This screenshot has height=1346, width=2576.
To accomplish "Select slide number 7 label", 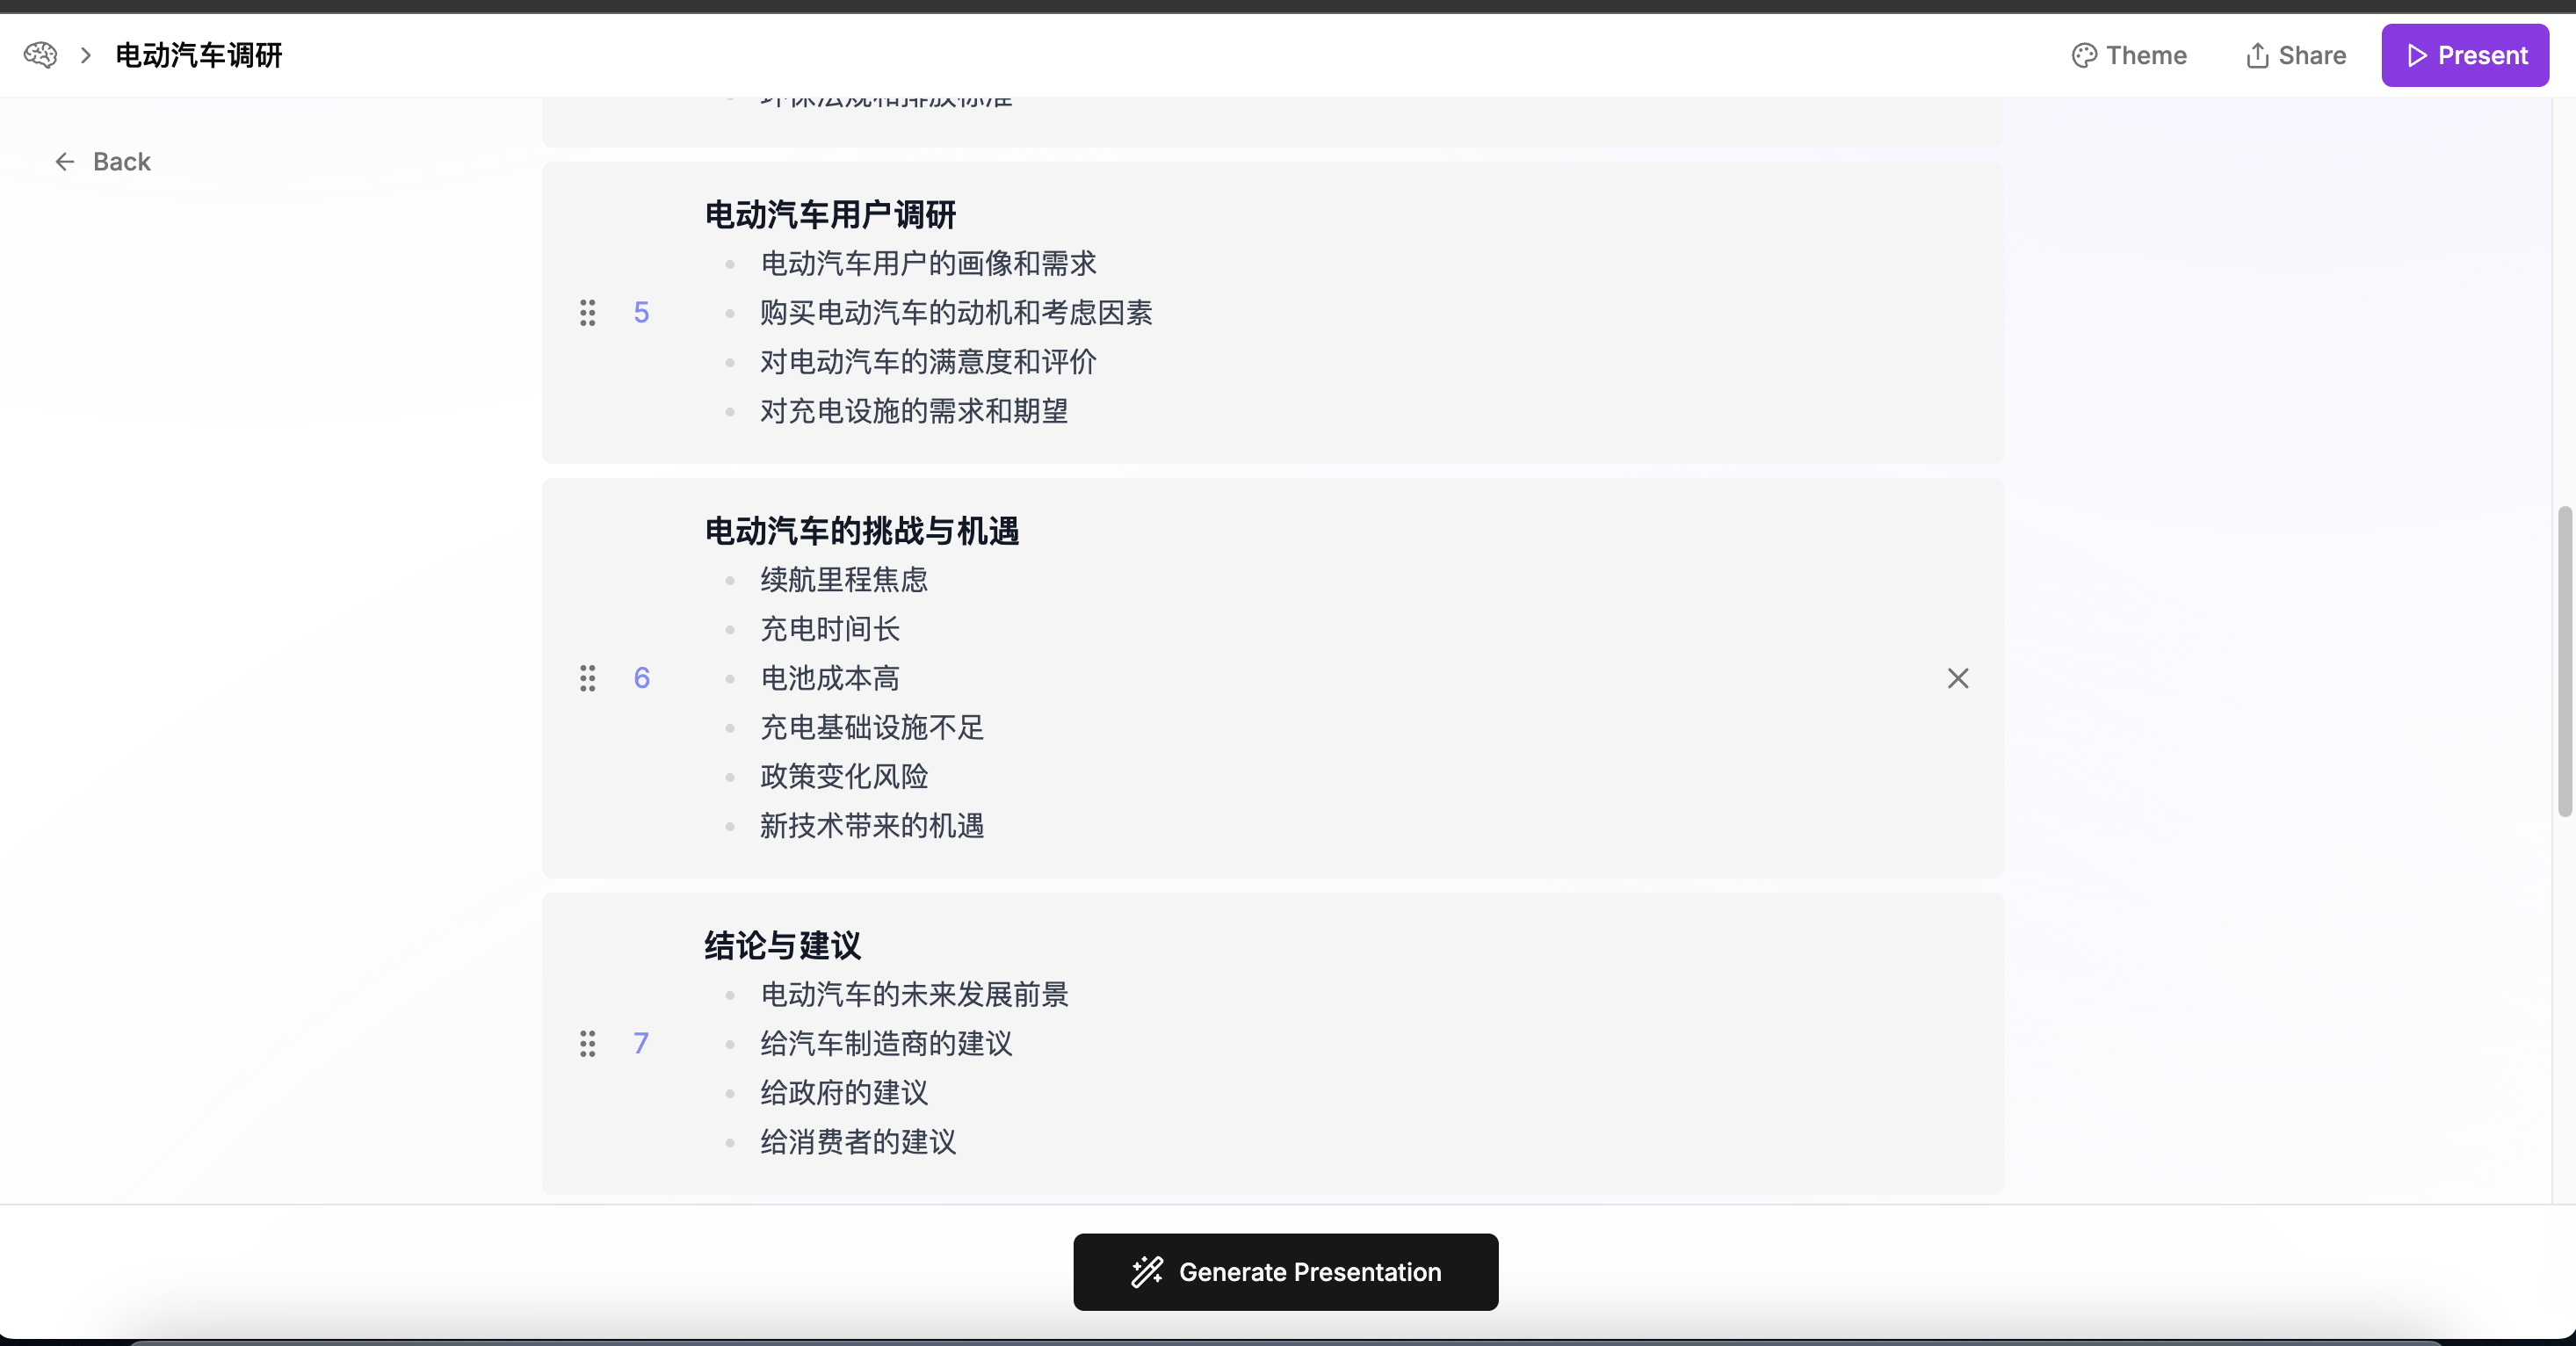I will point(641,1043).
